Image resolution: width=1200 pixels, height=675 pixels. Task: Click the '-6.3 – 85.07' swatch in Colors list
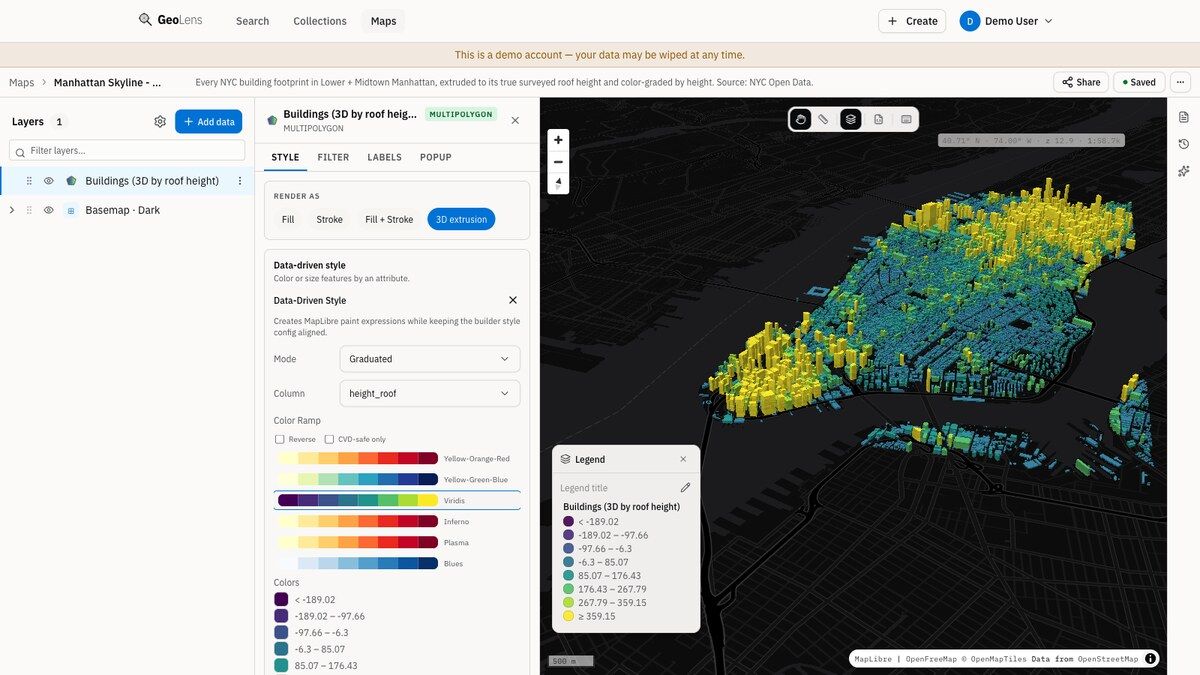click(x=281, y=649)
